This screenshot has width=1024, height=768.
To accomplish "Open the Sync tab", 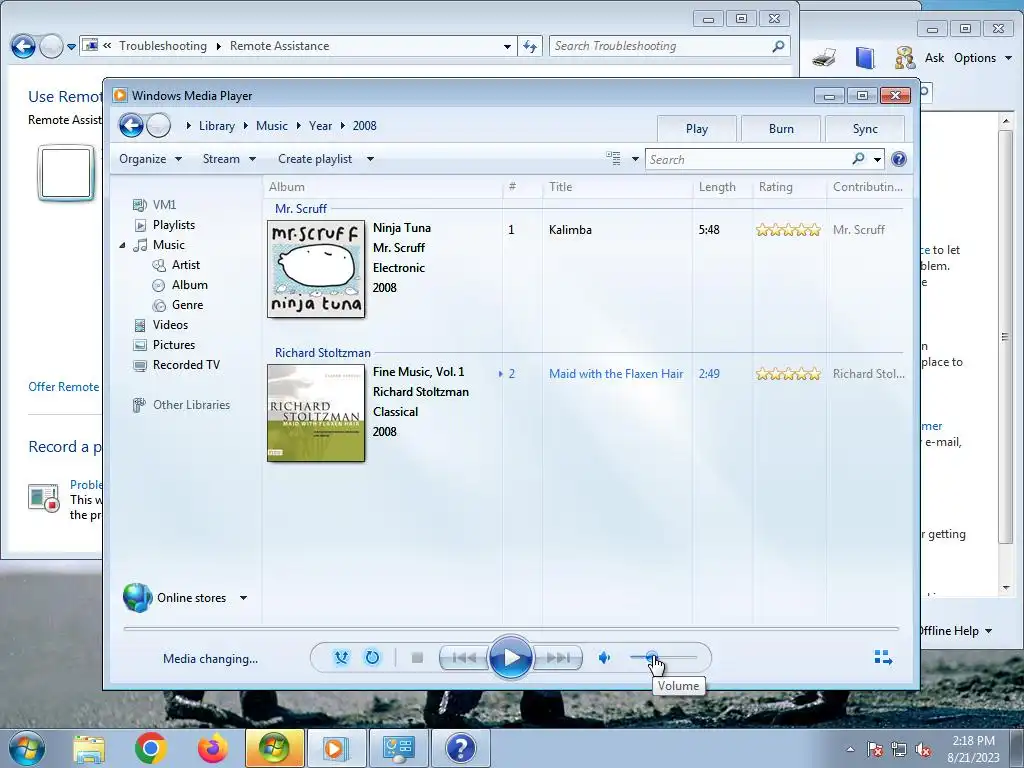I will pyautogui.click(x=865, y=129).
